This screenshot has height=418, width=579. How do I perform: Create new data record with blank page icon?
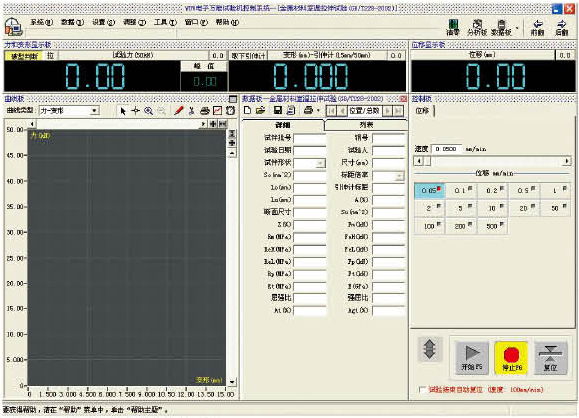[248, 110]
